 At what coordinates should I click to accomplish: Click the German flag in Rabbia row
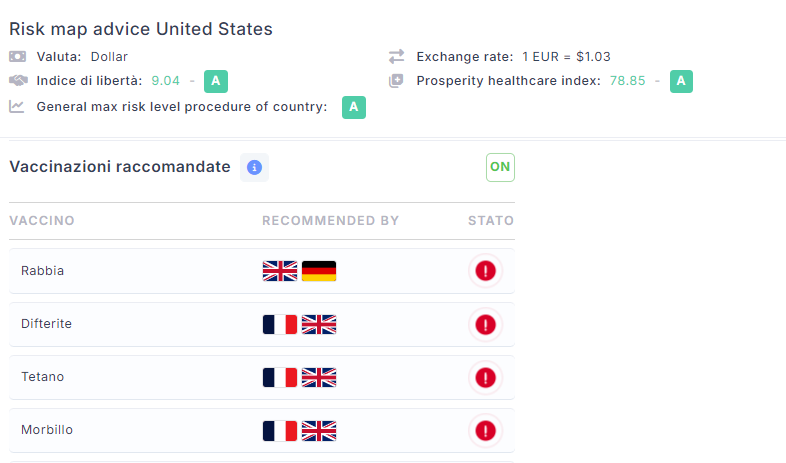pos(319,271)
